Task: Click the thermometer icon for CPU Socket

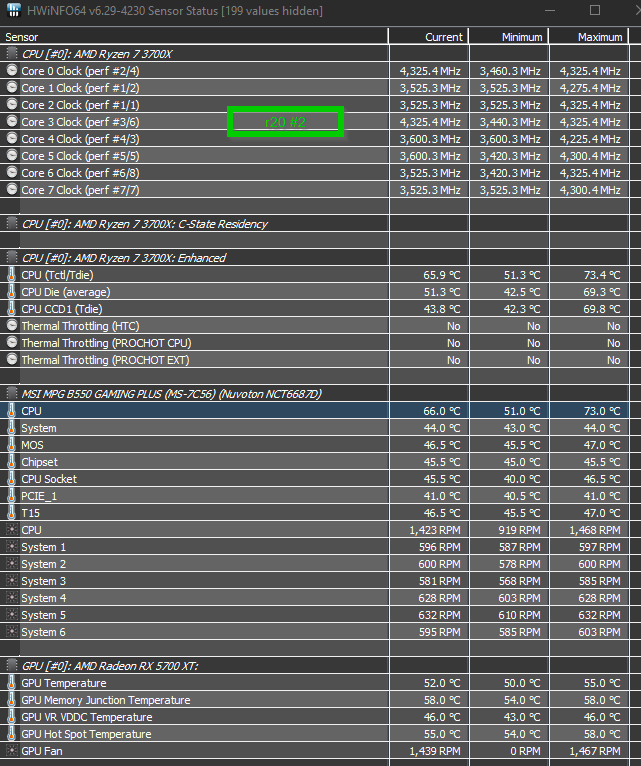Action: (x=12, y=479)
